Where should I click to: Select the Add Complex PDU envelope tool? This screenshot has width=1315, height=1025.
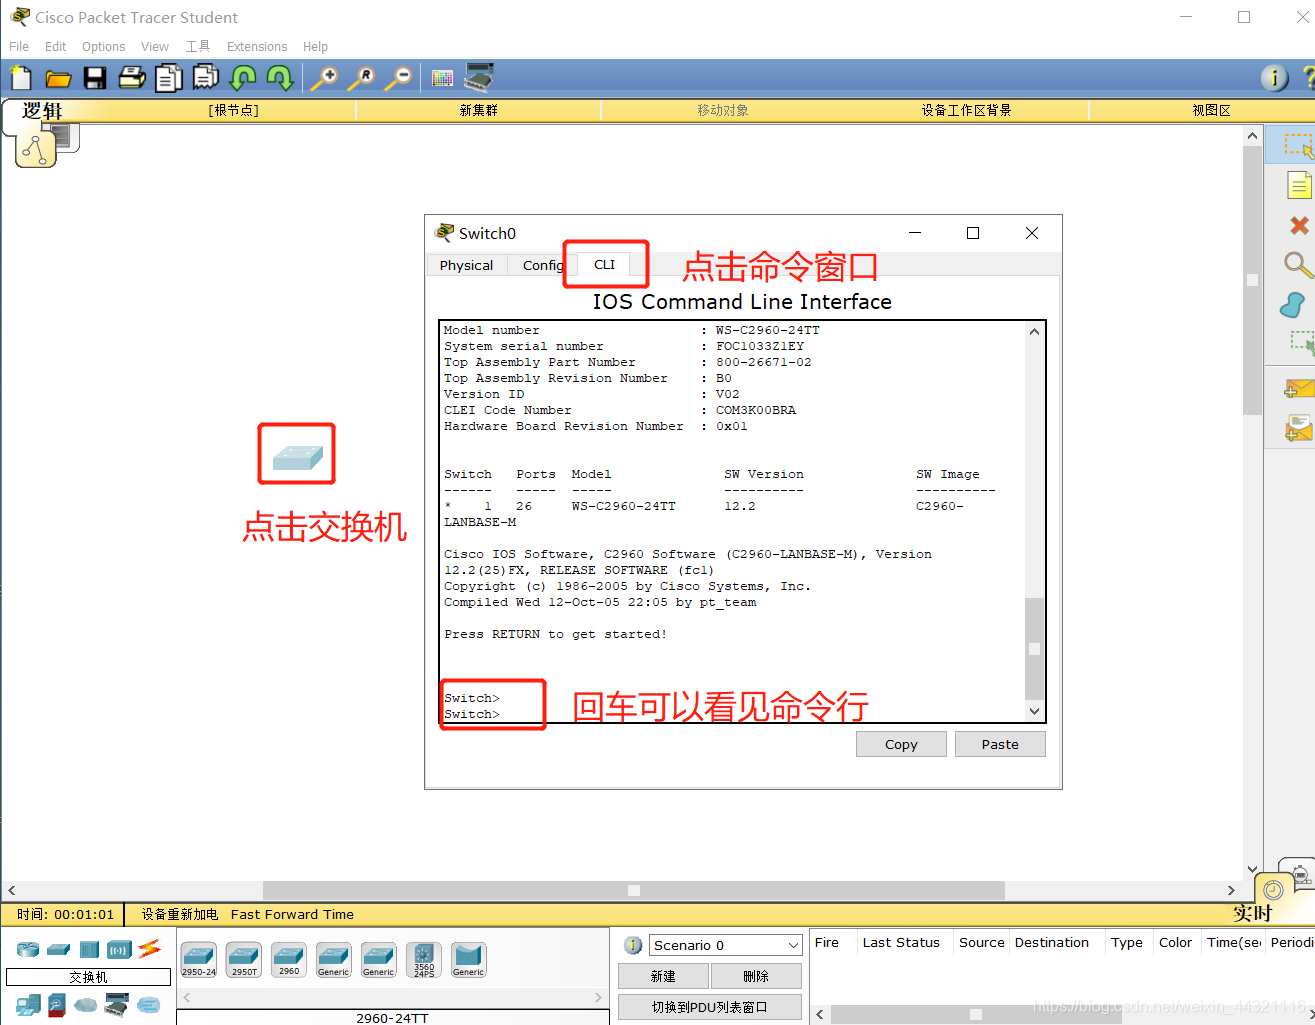point(1298,429)
